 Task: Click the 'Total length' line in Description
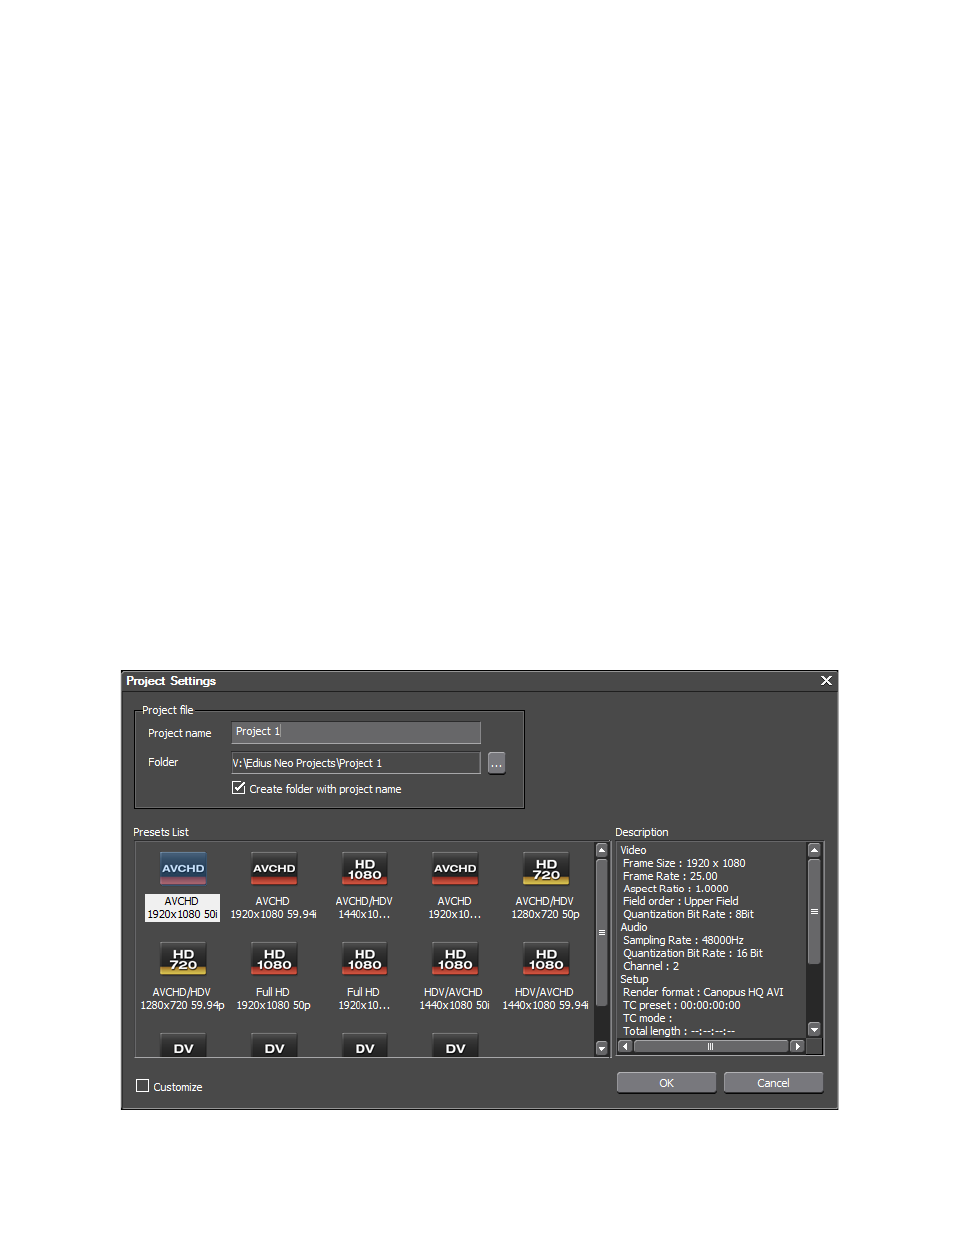click(x=679, y=1031)
